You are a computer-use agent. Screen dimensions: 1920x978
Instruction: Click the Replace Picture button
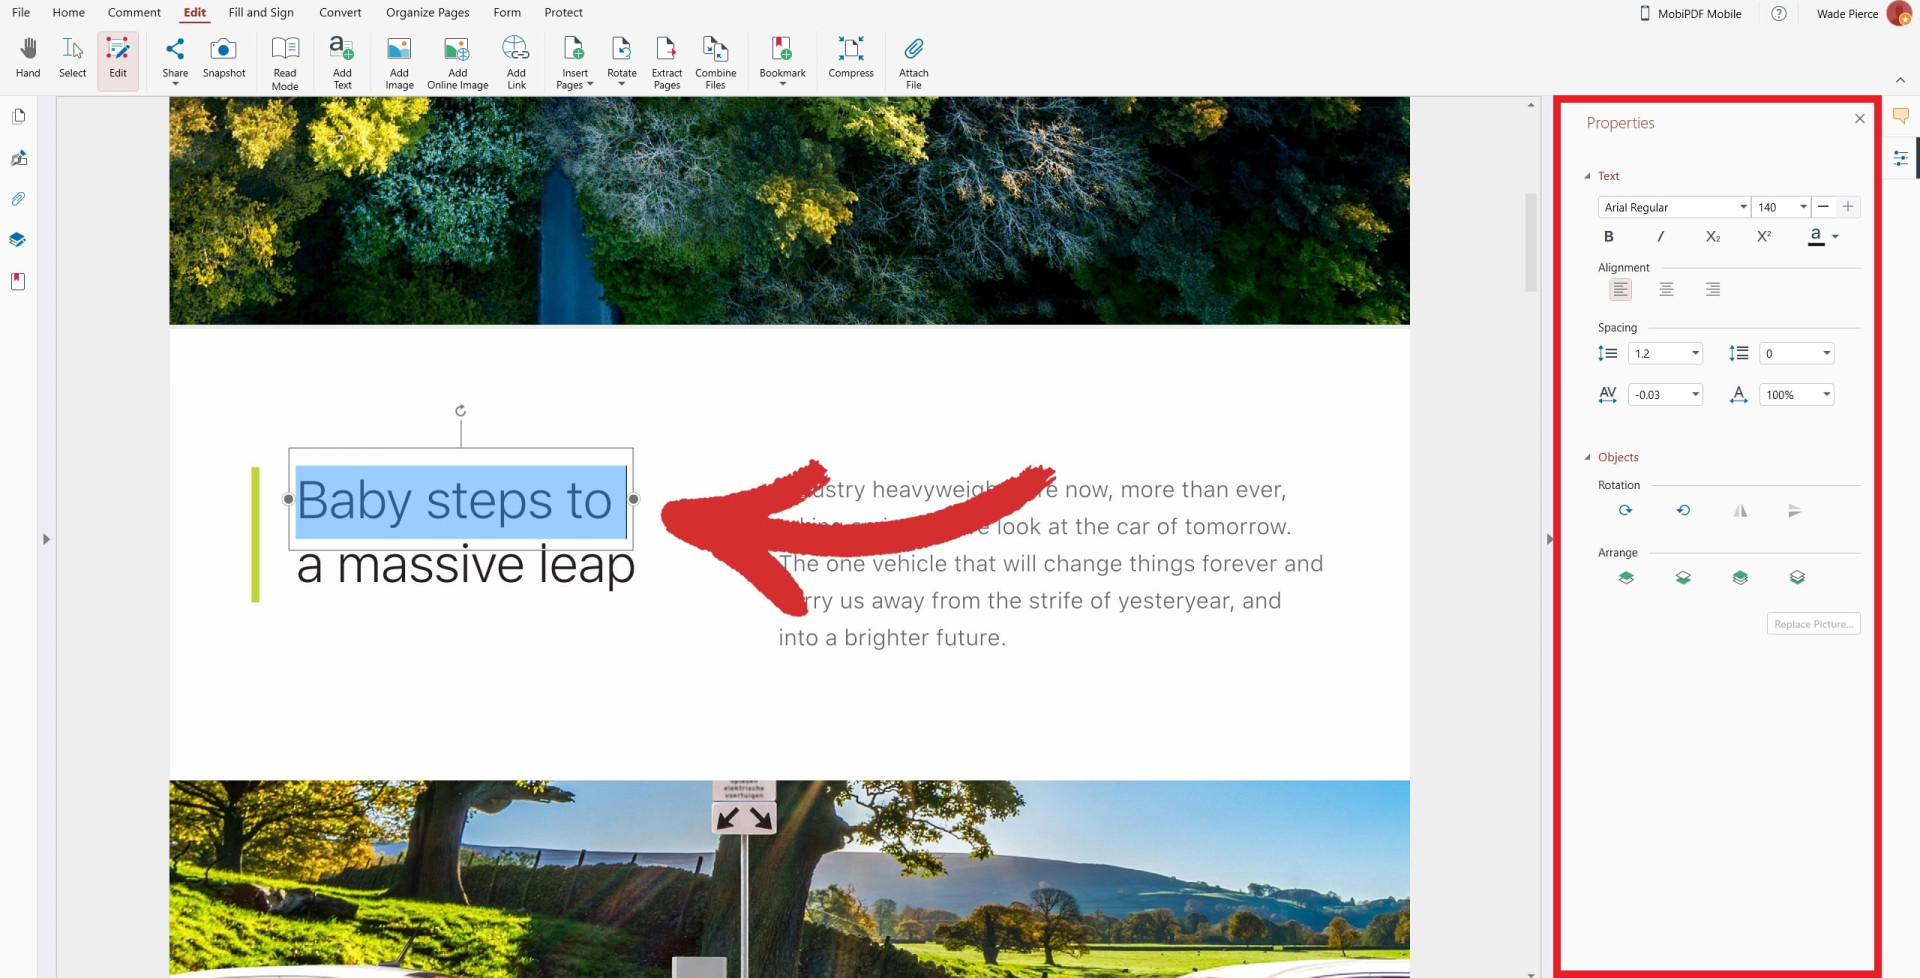pos(1813,623)
